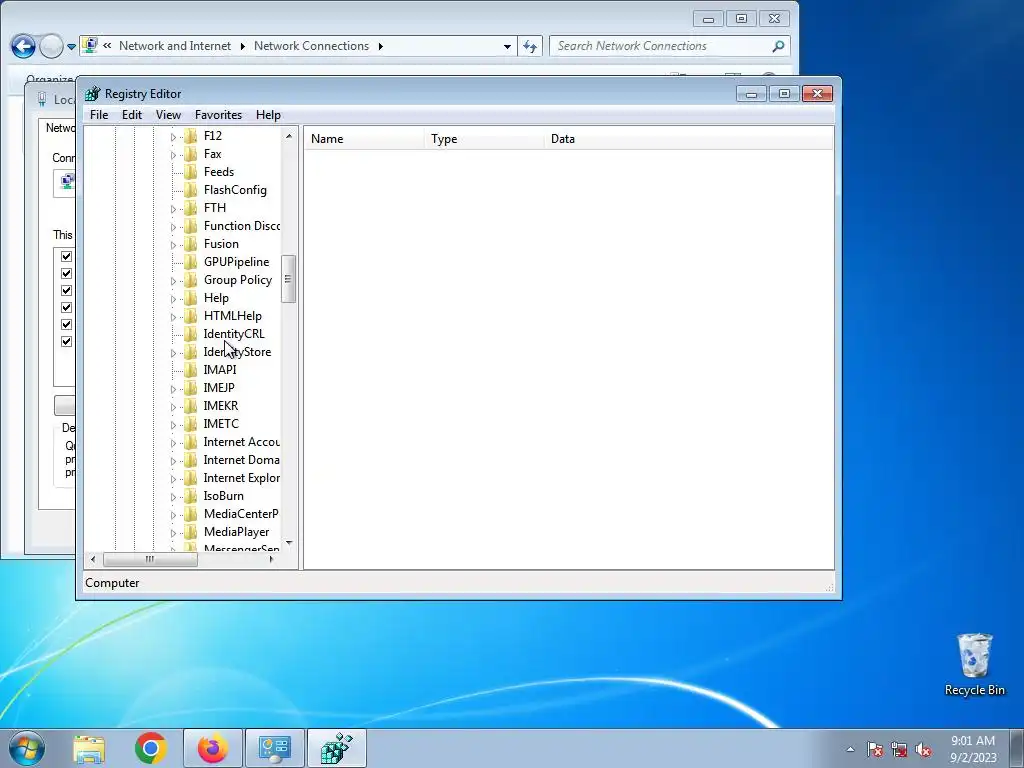
Task: Open the Edit menu in Registry Editor
Action: [x=132, y=115]
